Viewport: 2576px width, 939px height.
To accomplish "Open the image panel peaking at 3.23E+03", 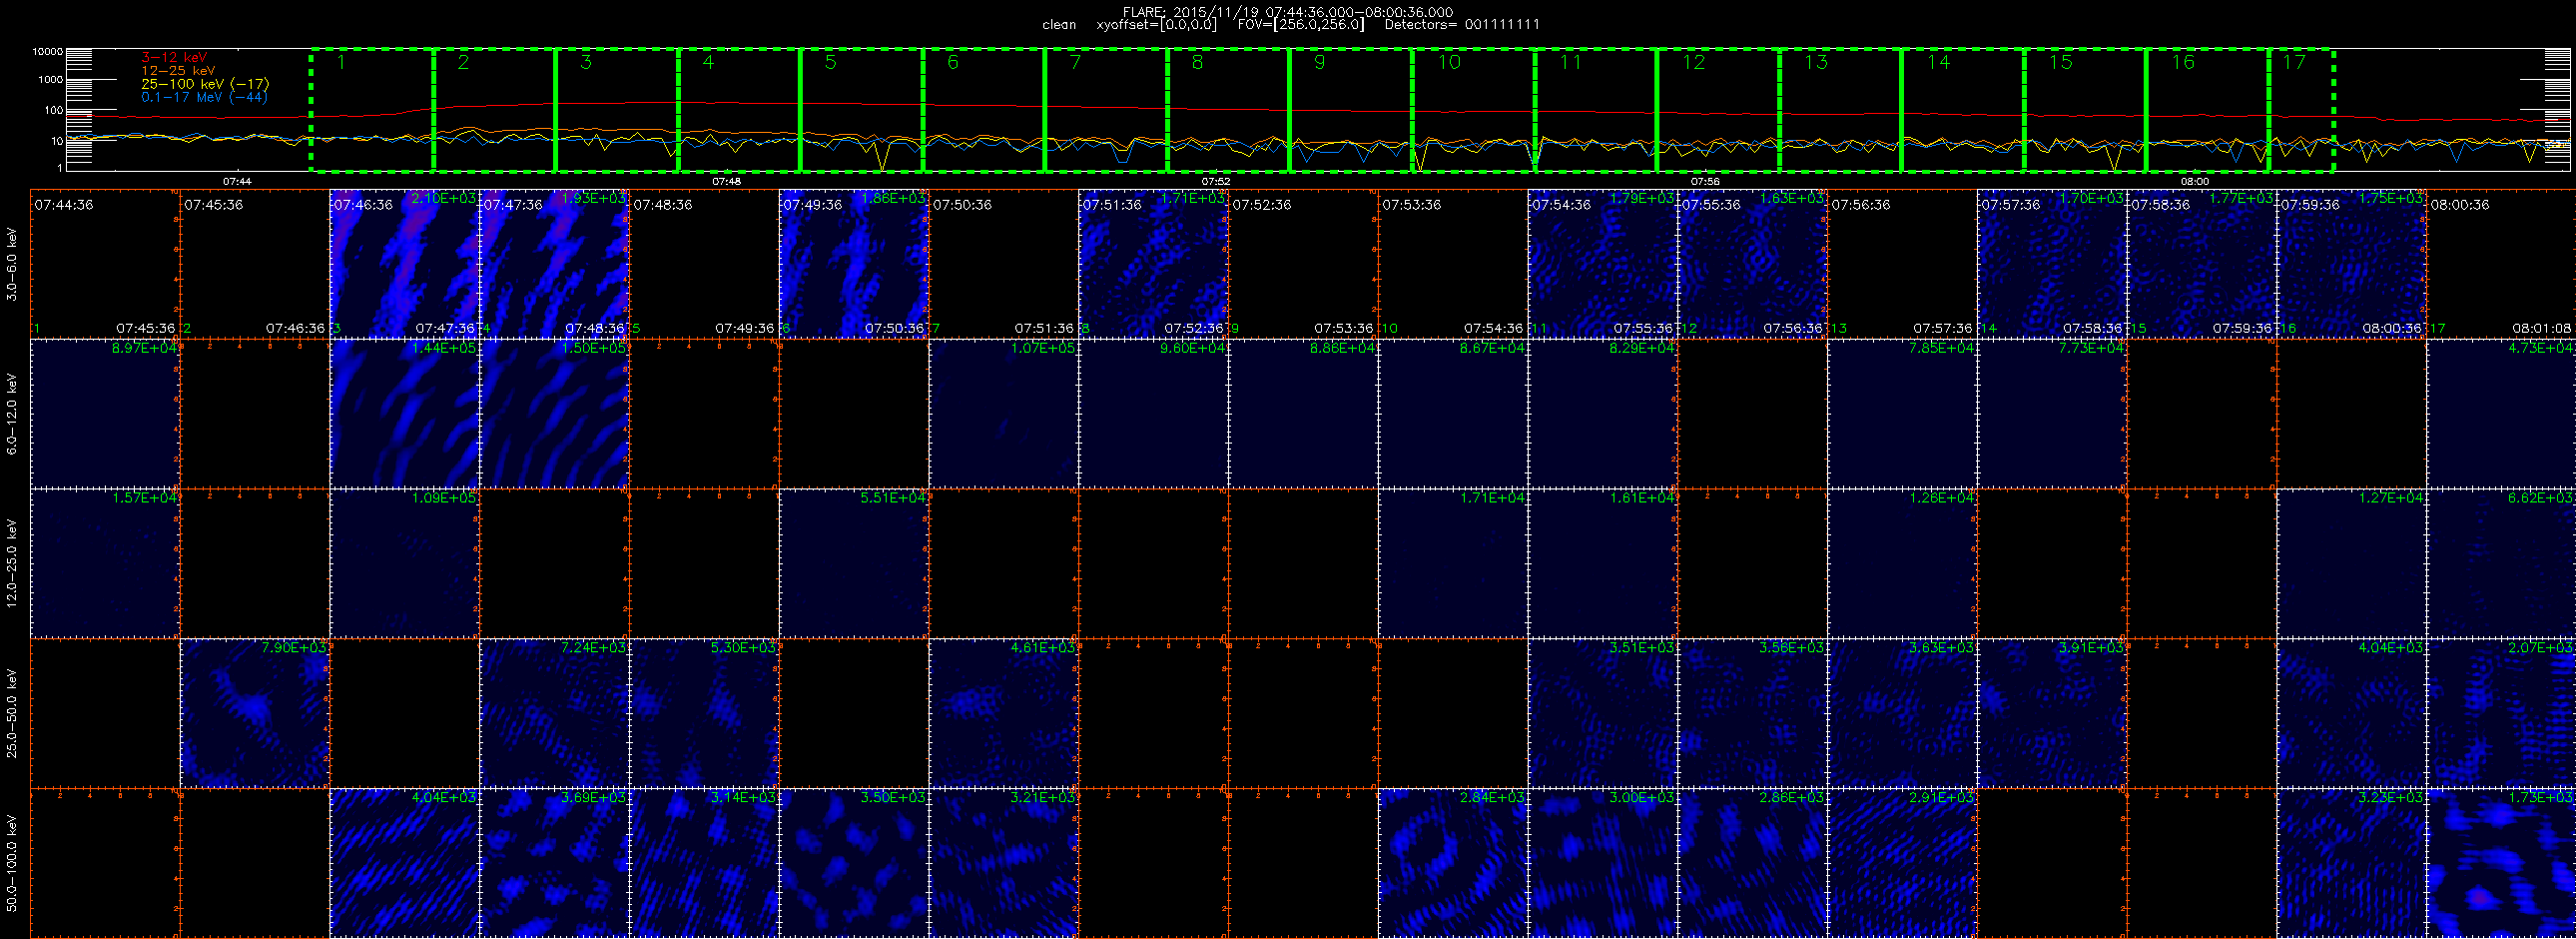I will (2351, 863).
